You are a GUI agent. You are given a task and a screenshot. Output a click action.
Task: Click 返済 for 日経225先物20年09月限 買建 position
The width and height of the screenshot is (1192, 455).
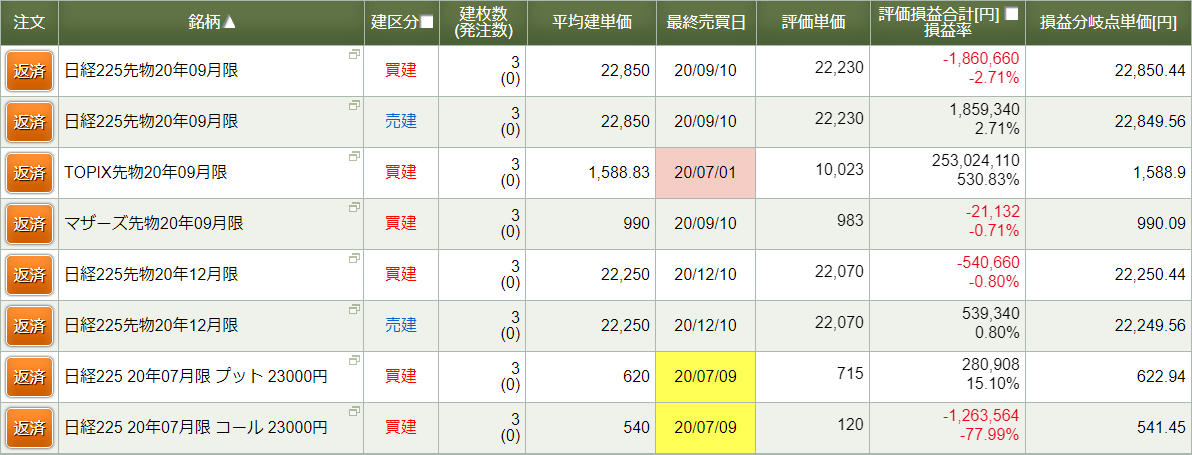(29, 70)
